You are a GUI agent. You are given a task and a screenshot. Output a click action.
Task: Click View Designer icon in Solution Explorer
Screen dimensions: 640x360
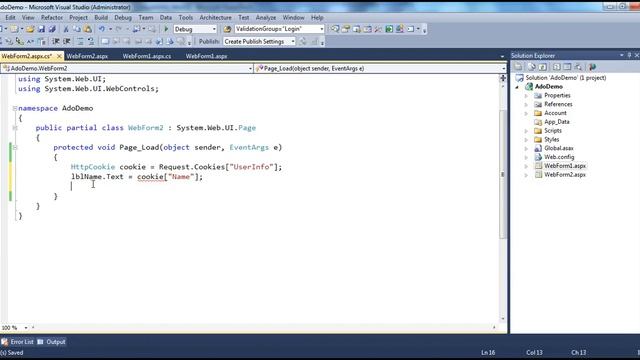[567, 67]
